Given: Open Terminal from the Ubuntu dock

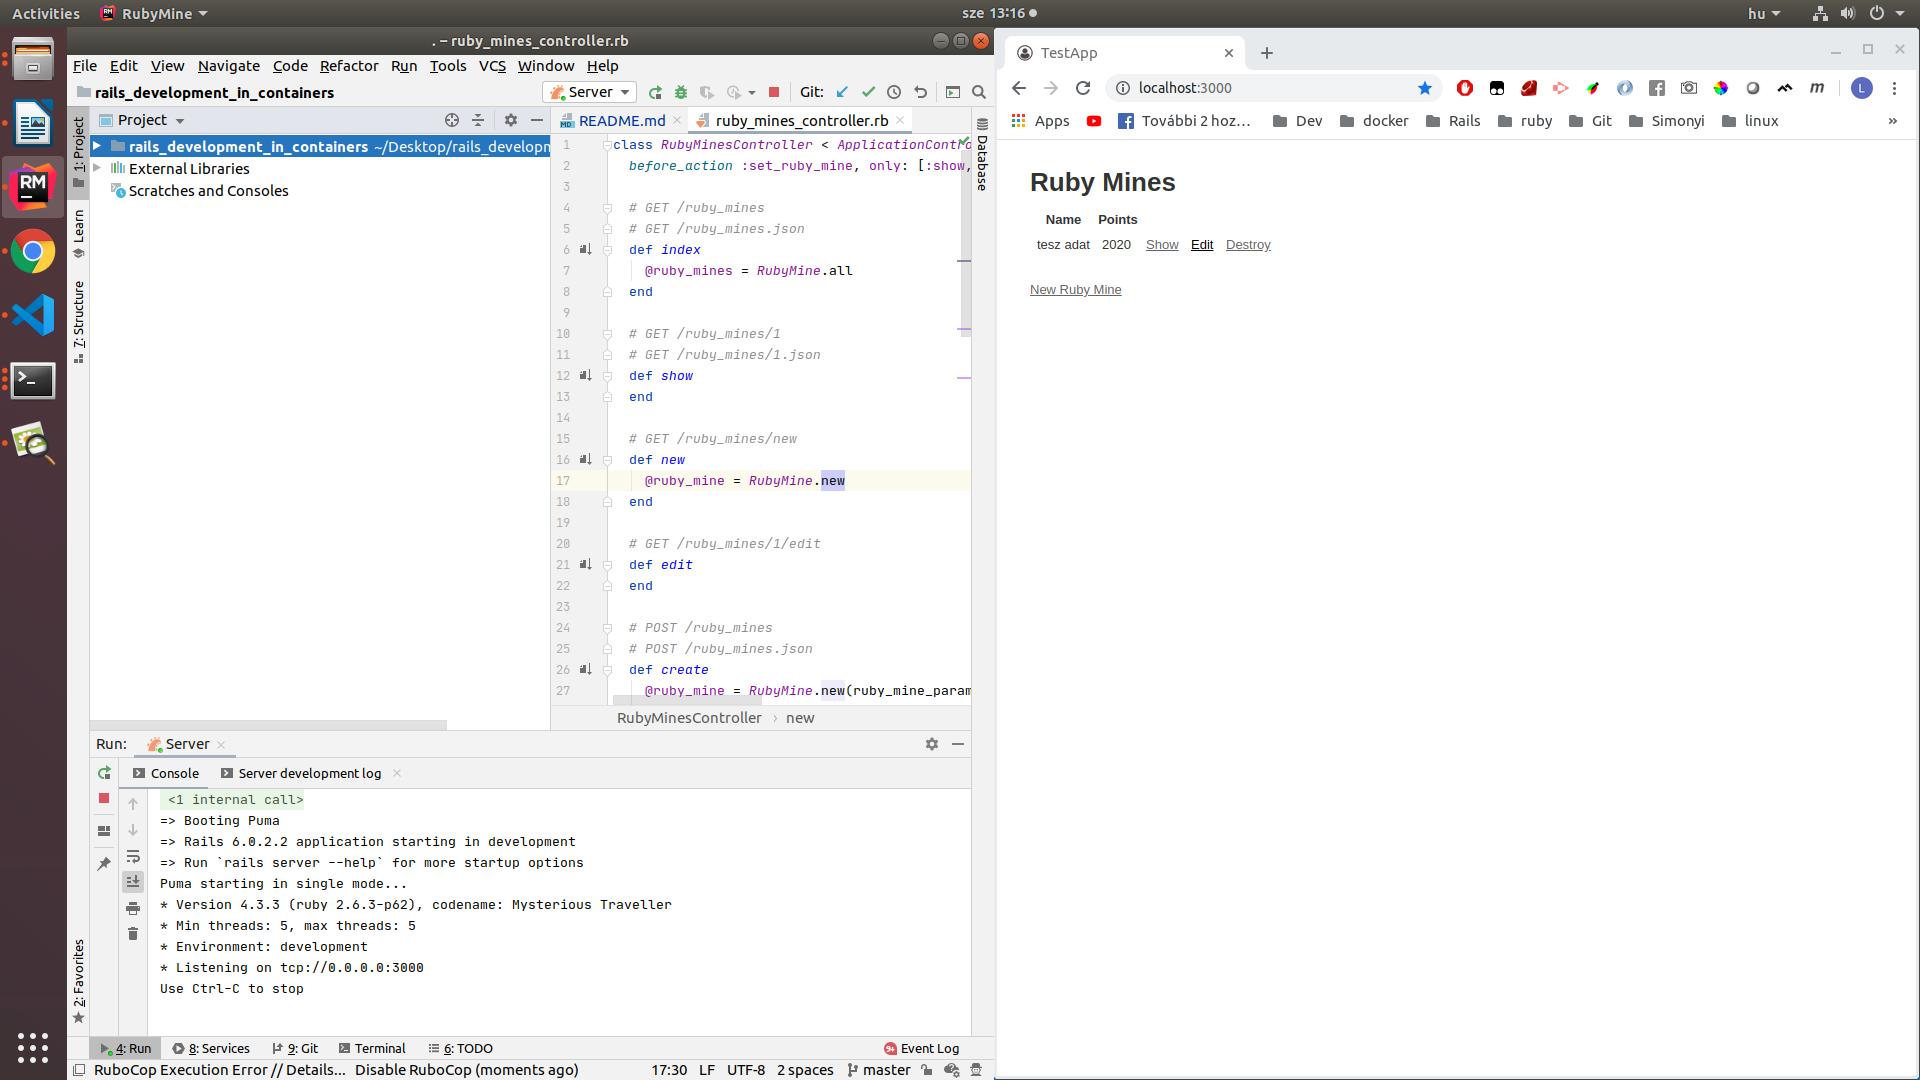Looking at the screenshot, I should 33,380.
